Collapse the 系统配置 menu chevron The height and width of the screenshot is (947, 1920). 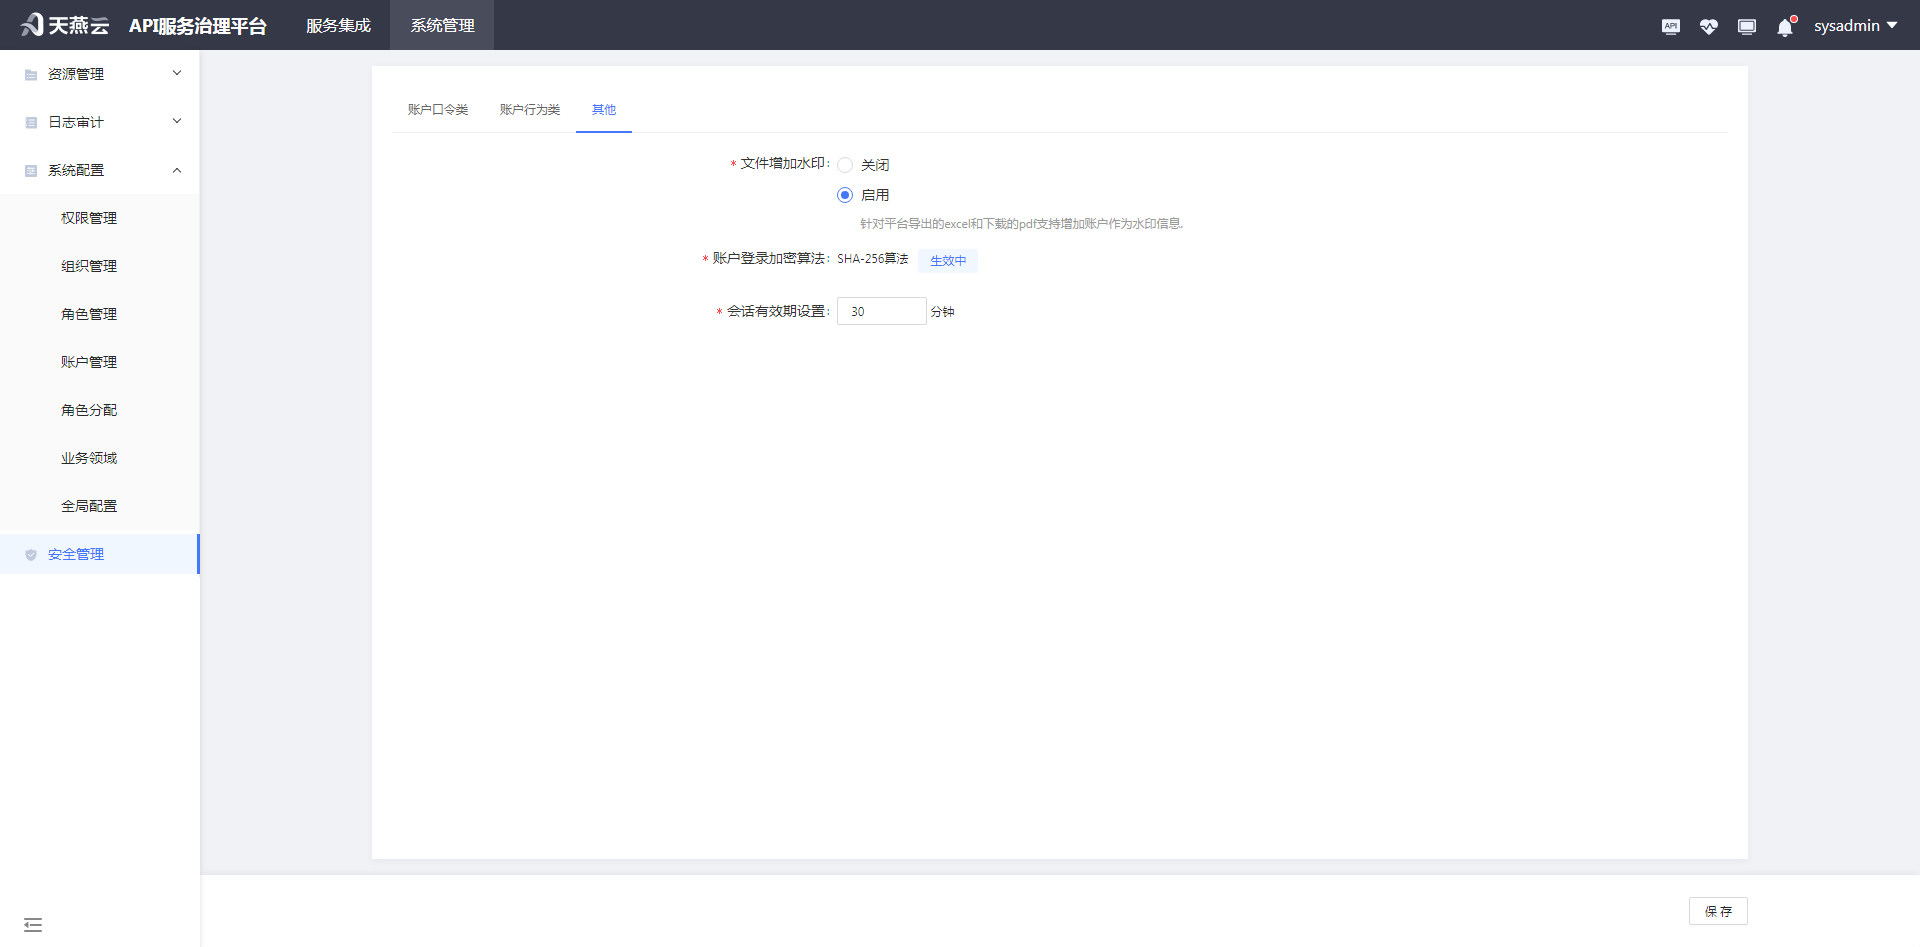(x=177, y=170)
